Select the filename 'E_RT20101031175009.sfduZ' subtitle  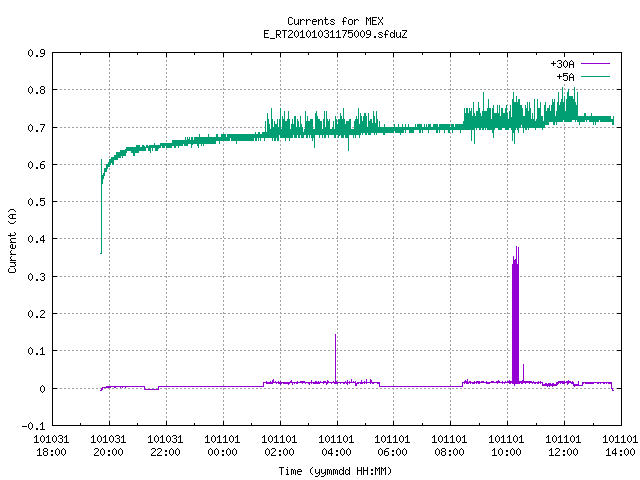pos(335,34)
